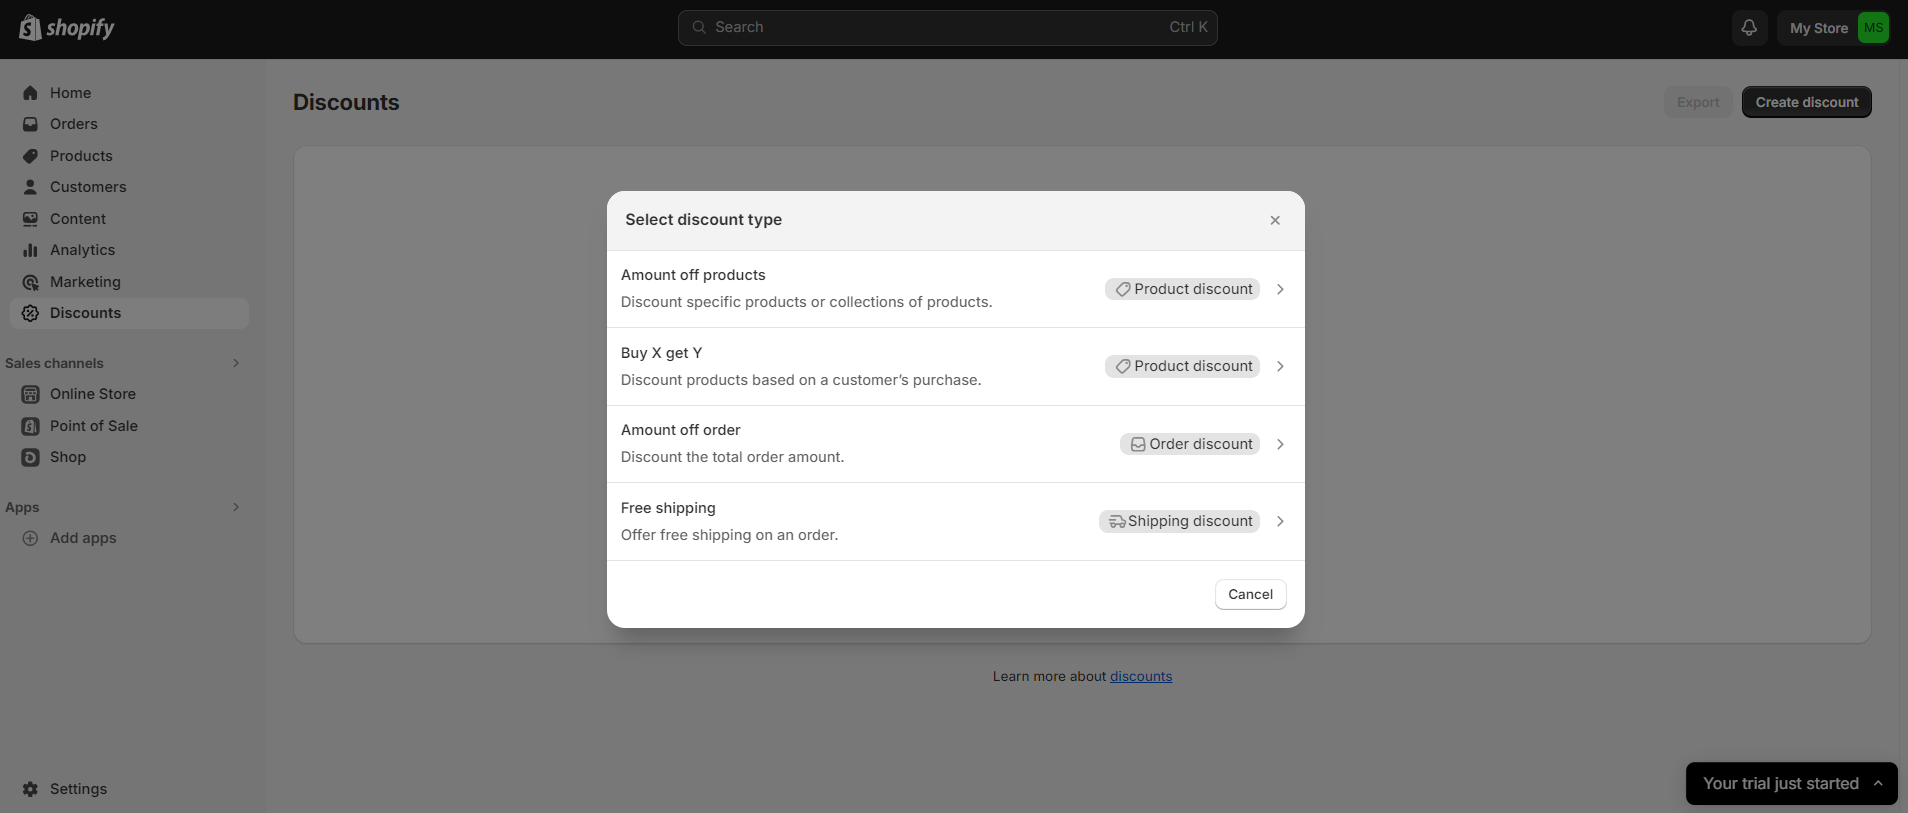1908x813 pixels.
Task: Select the Products tag icon in sidebar
Action: pyautogui.click(x=30, y=156)
